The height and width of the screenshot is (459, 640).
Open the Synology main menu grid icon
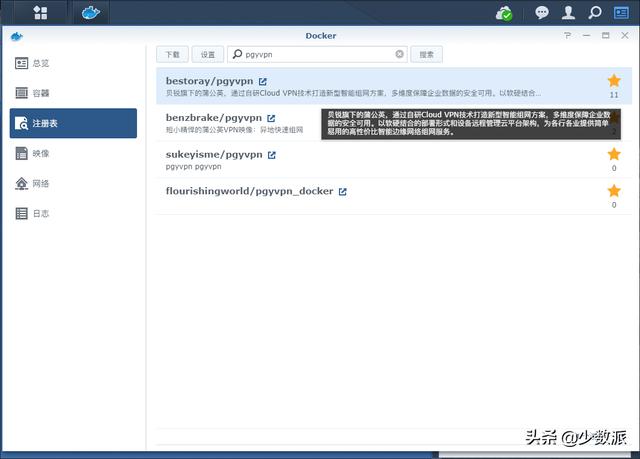click(40, 13)
